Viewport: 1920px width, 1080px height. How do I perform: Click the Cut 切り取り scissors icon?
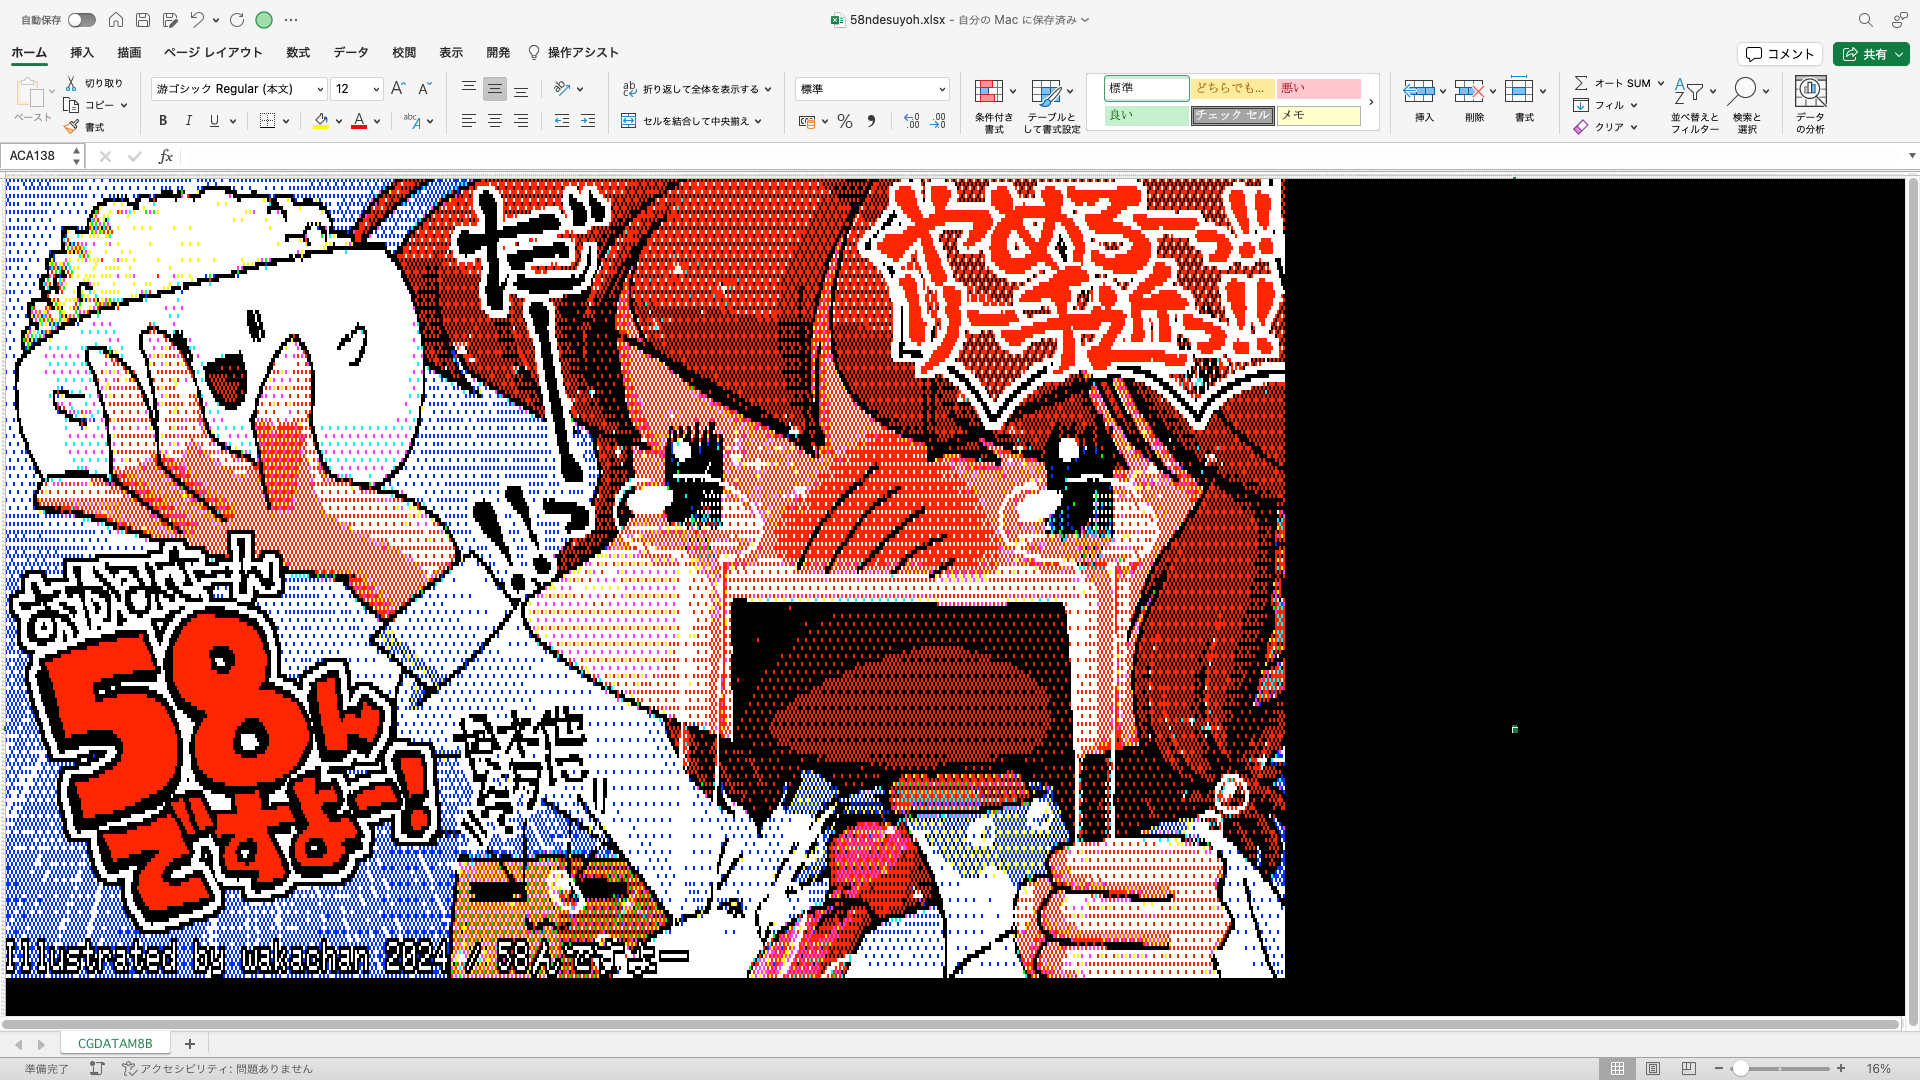72,83
